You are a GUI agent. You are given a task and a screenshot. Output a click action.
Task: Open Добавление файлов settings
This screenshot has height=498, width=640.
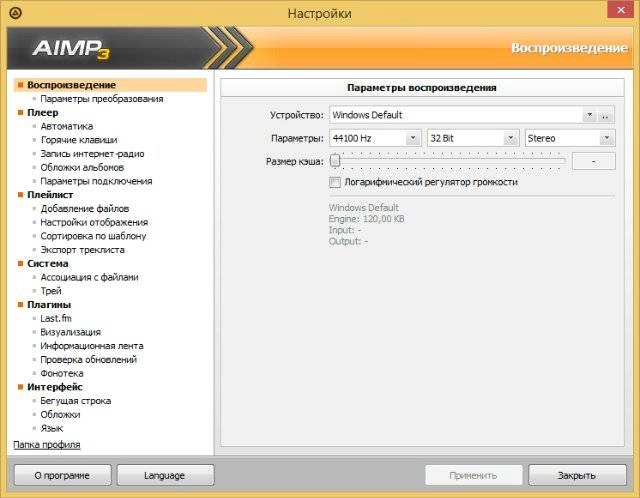tap(84, 209)
